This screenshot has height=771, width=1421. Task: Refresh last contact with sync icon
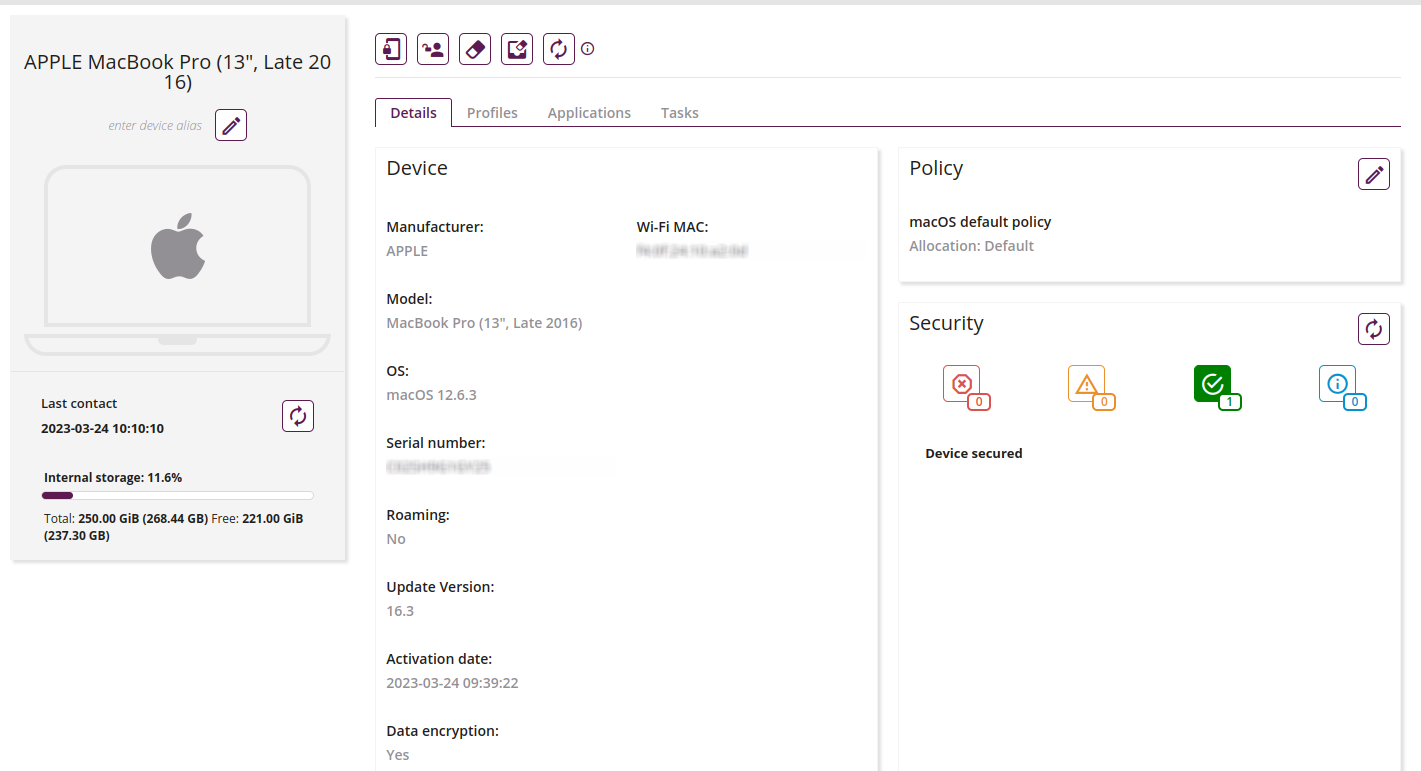point(298,416)
